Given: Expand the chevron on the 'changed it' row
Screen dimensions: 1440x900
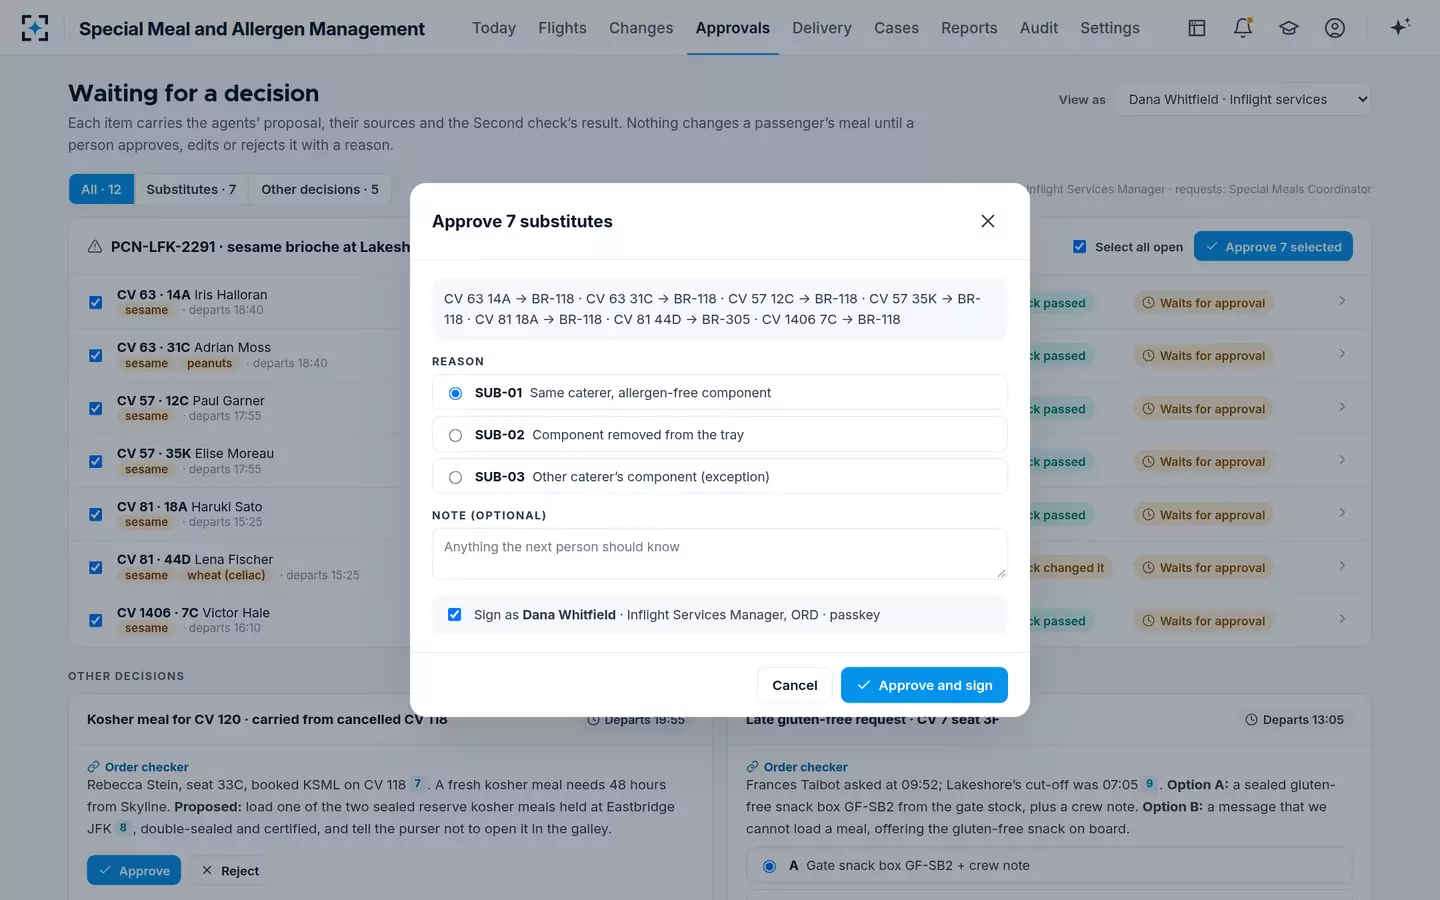Looking at the screenshot, I should 1342,566.
